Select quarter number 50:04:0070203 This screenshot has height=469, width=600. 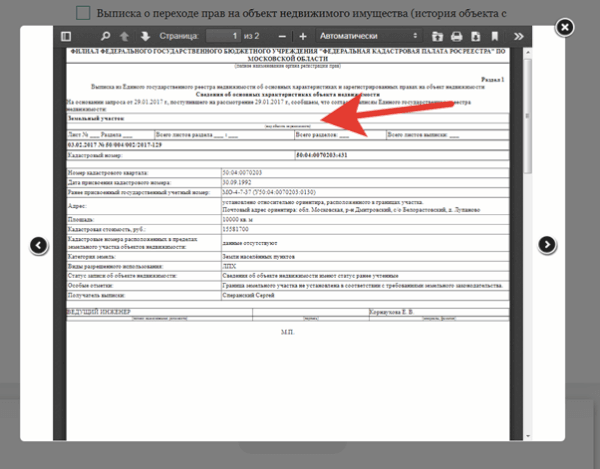242,173
